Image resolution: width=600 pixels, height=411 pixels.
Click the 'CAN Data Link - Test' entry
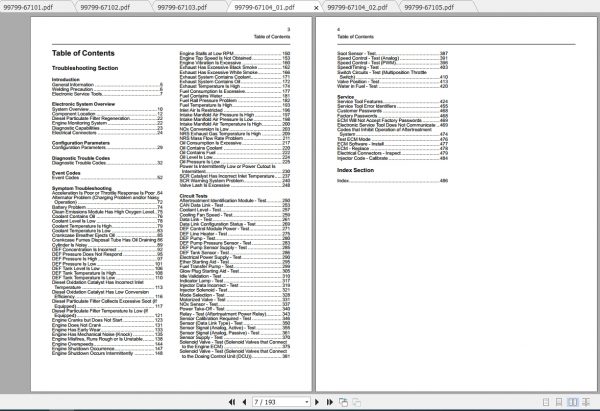(235, 205)
